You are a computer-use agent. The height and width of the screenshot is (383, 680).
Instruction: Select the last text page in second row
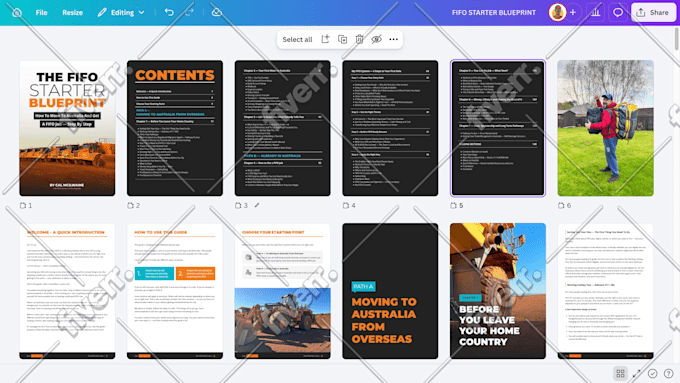tap(605, 291)
